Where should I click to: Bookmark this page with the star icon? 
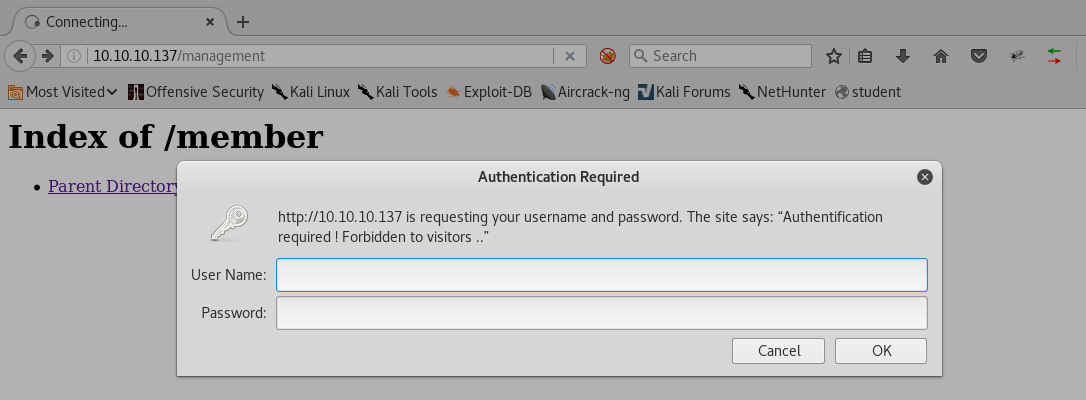pos(833,57)
